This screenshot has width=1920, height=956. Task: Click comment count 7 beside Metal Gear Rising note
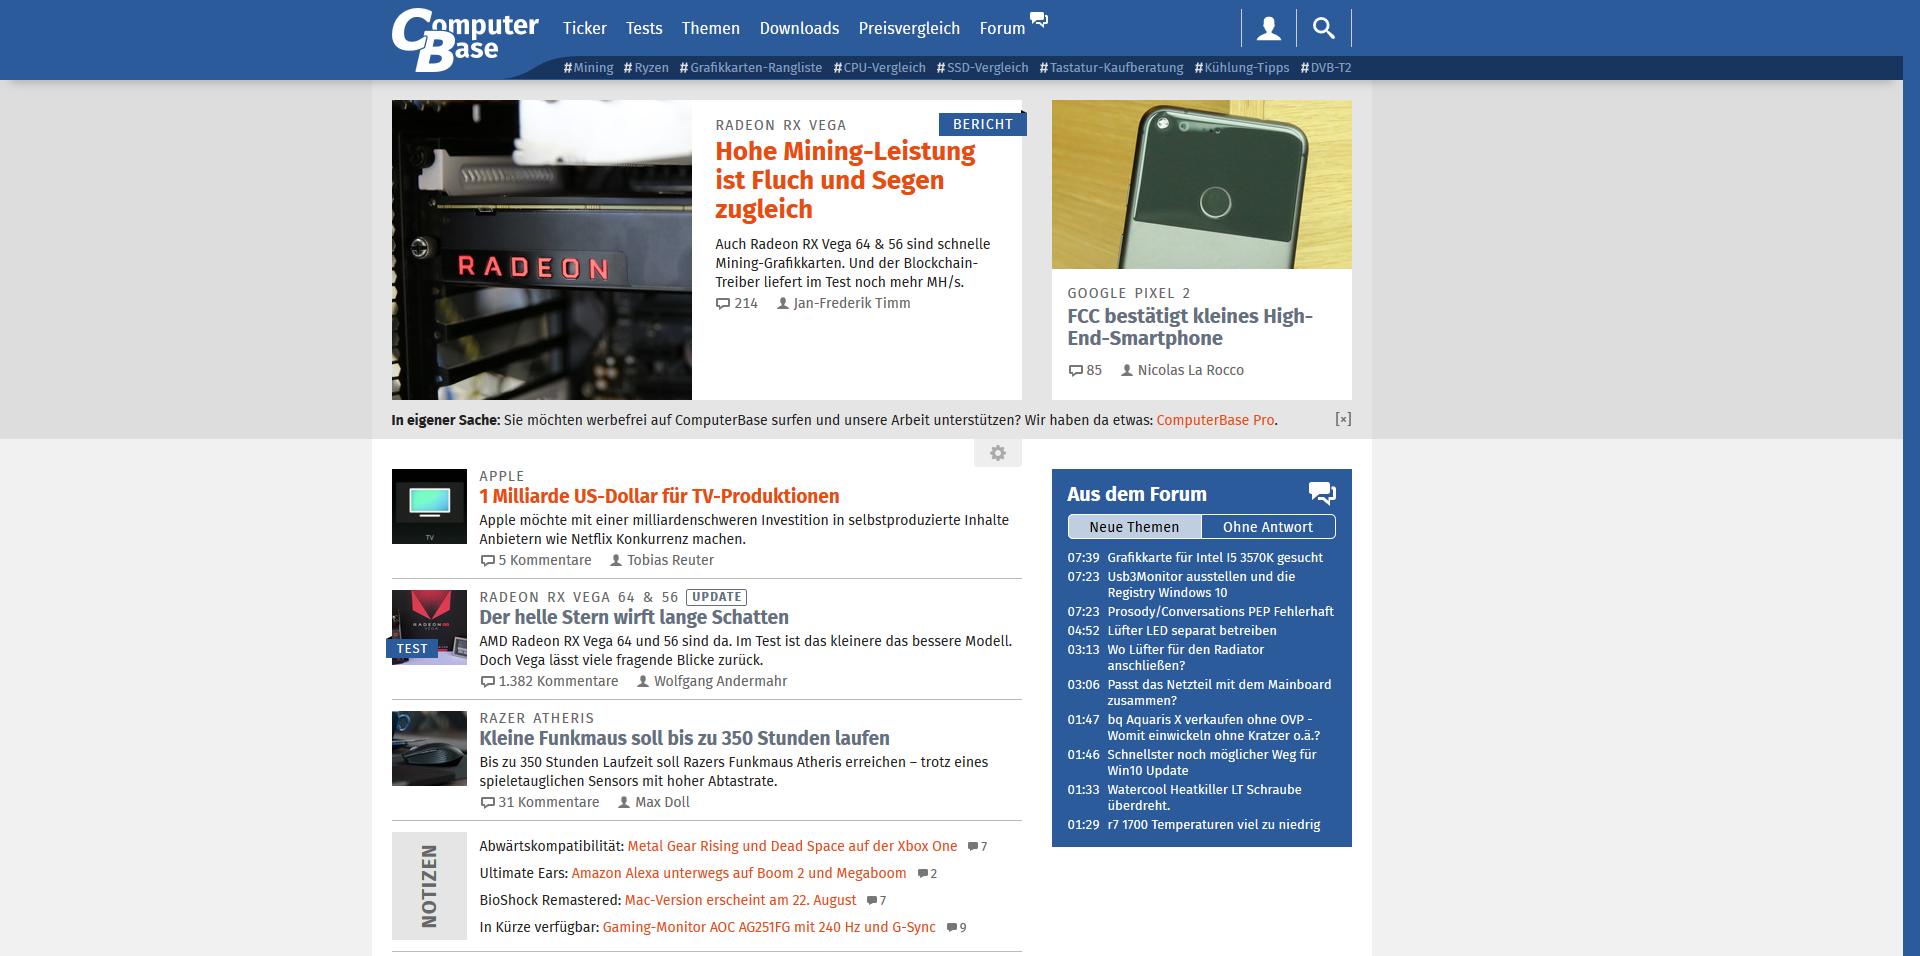point(977,847)
